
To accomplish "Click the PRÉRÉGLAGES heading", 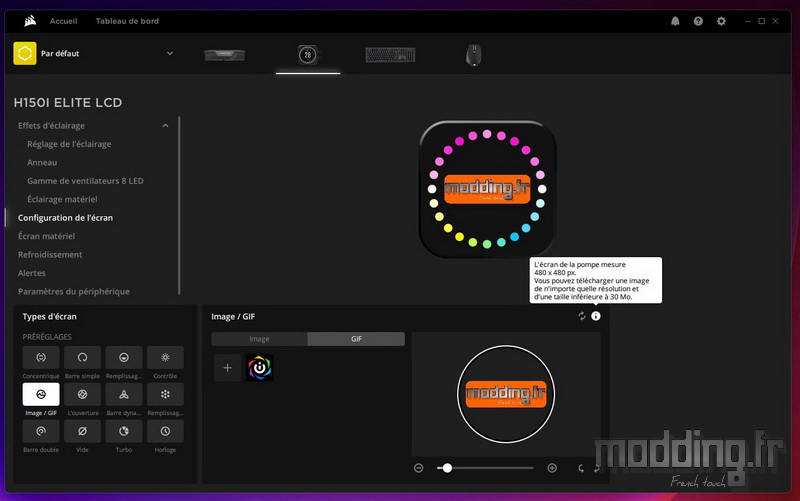I will point(47,337).
